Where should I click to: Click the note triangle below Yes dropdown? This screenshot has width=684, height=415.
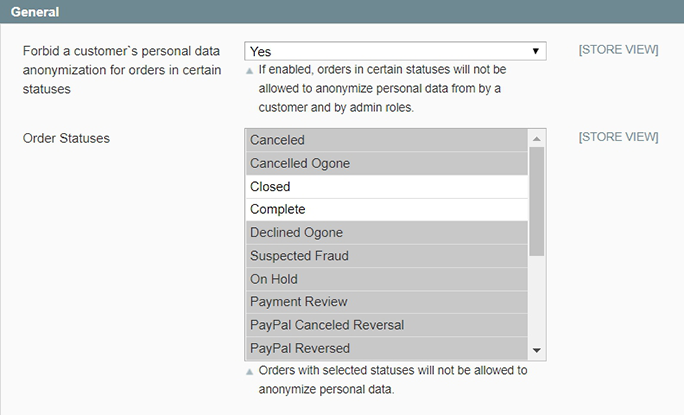coord(250,71)
